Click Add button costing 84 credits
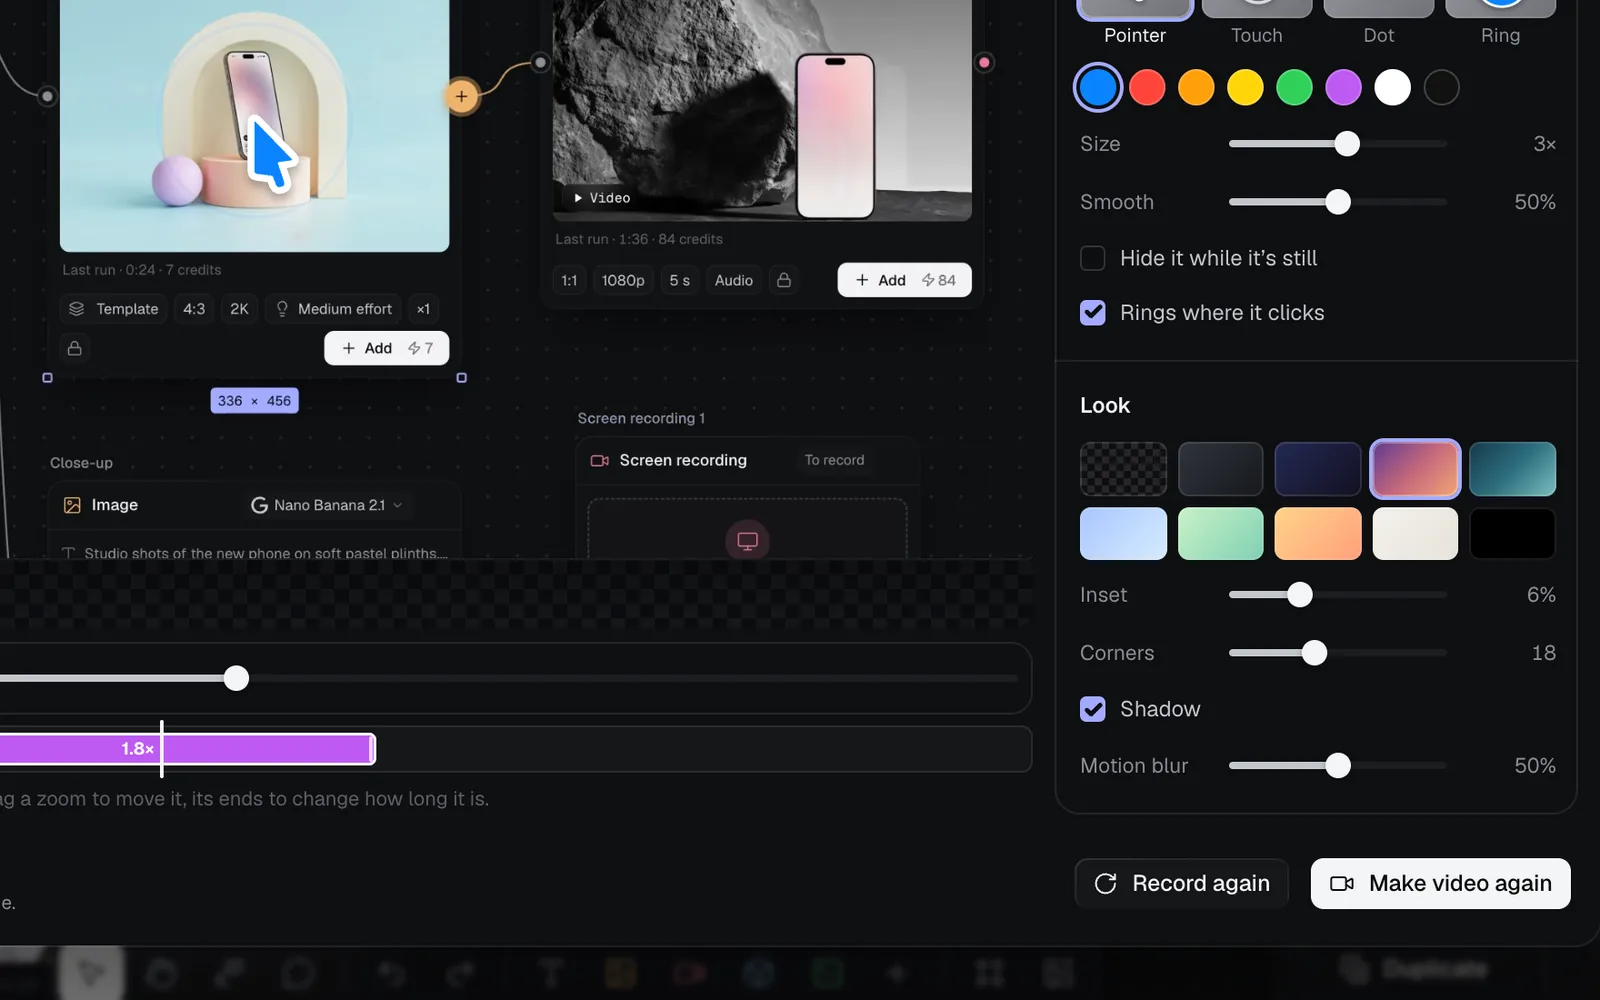Viewport: 1600px width, 1000px height. (904, 280)
